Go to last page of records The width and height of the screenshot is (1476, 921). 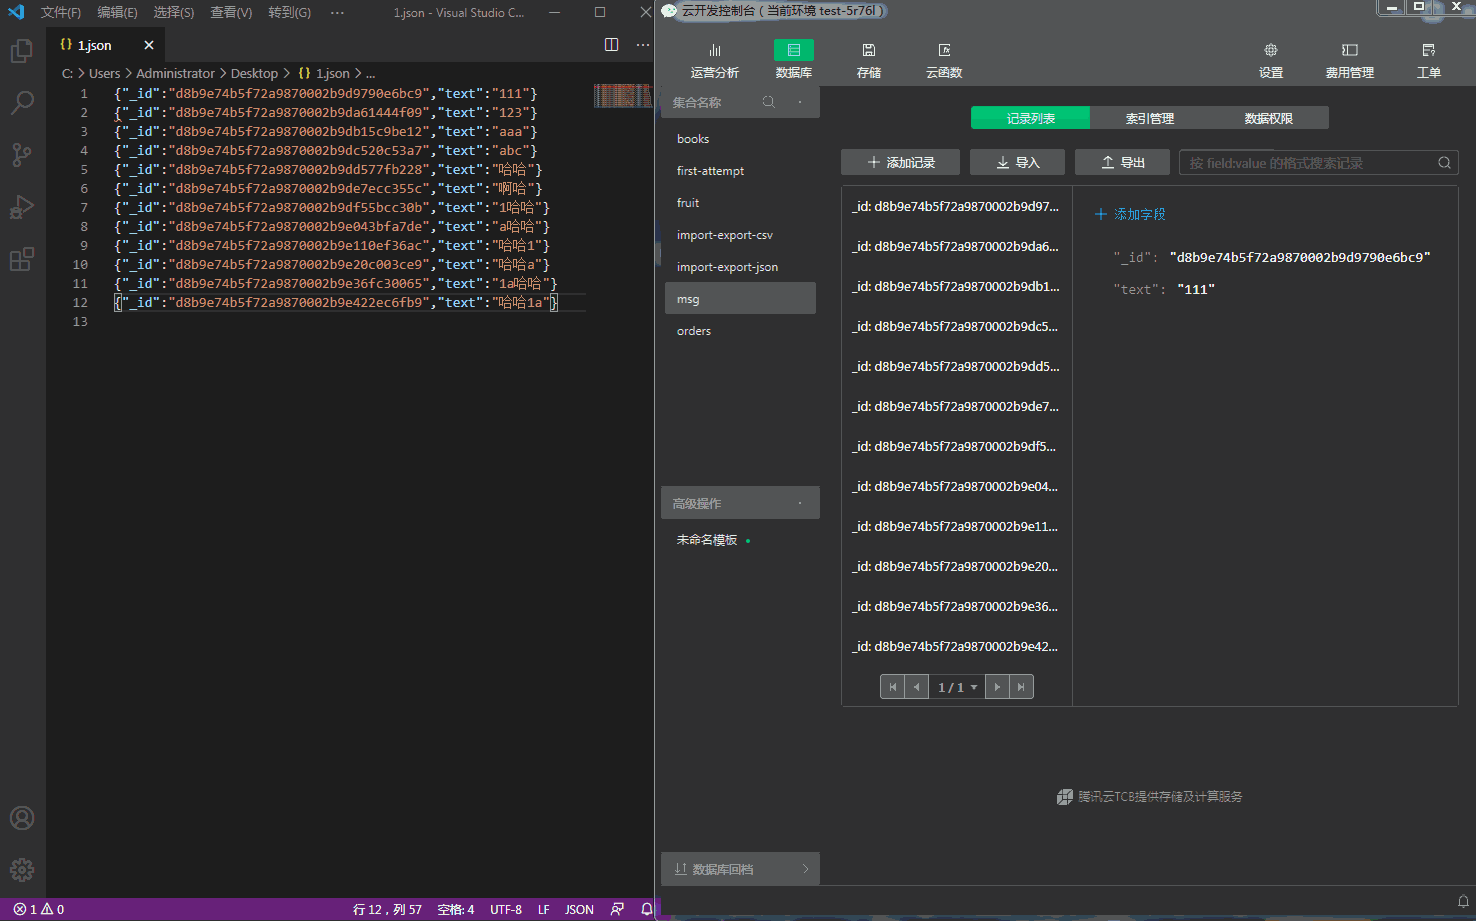coord(1021,687)
